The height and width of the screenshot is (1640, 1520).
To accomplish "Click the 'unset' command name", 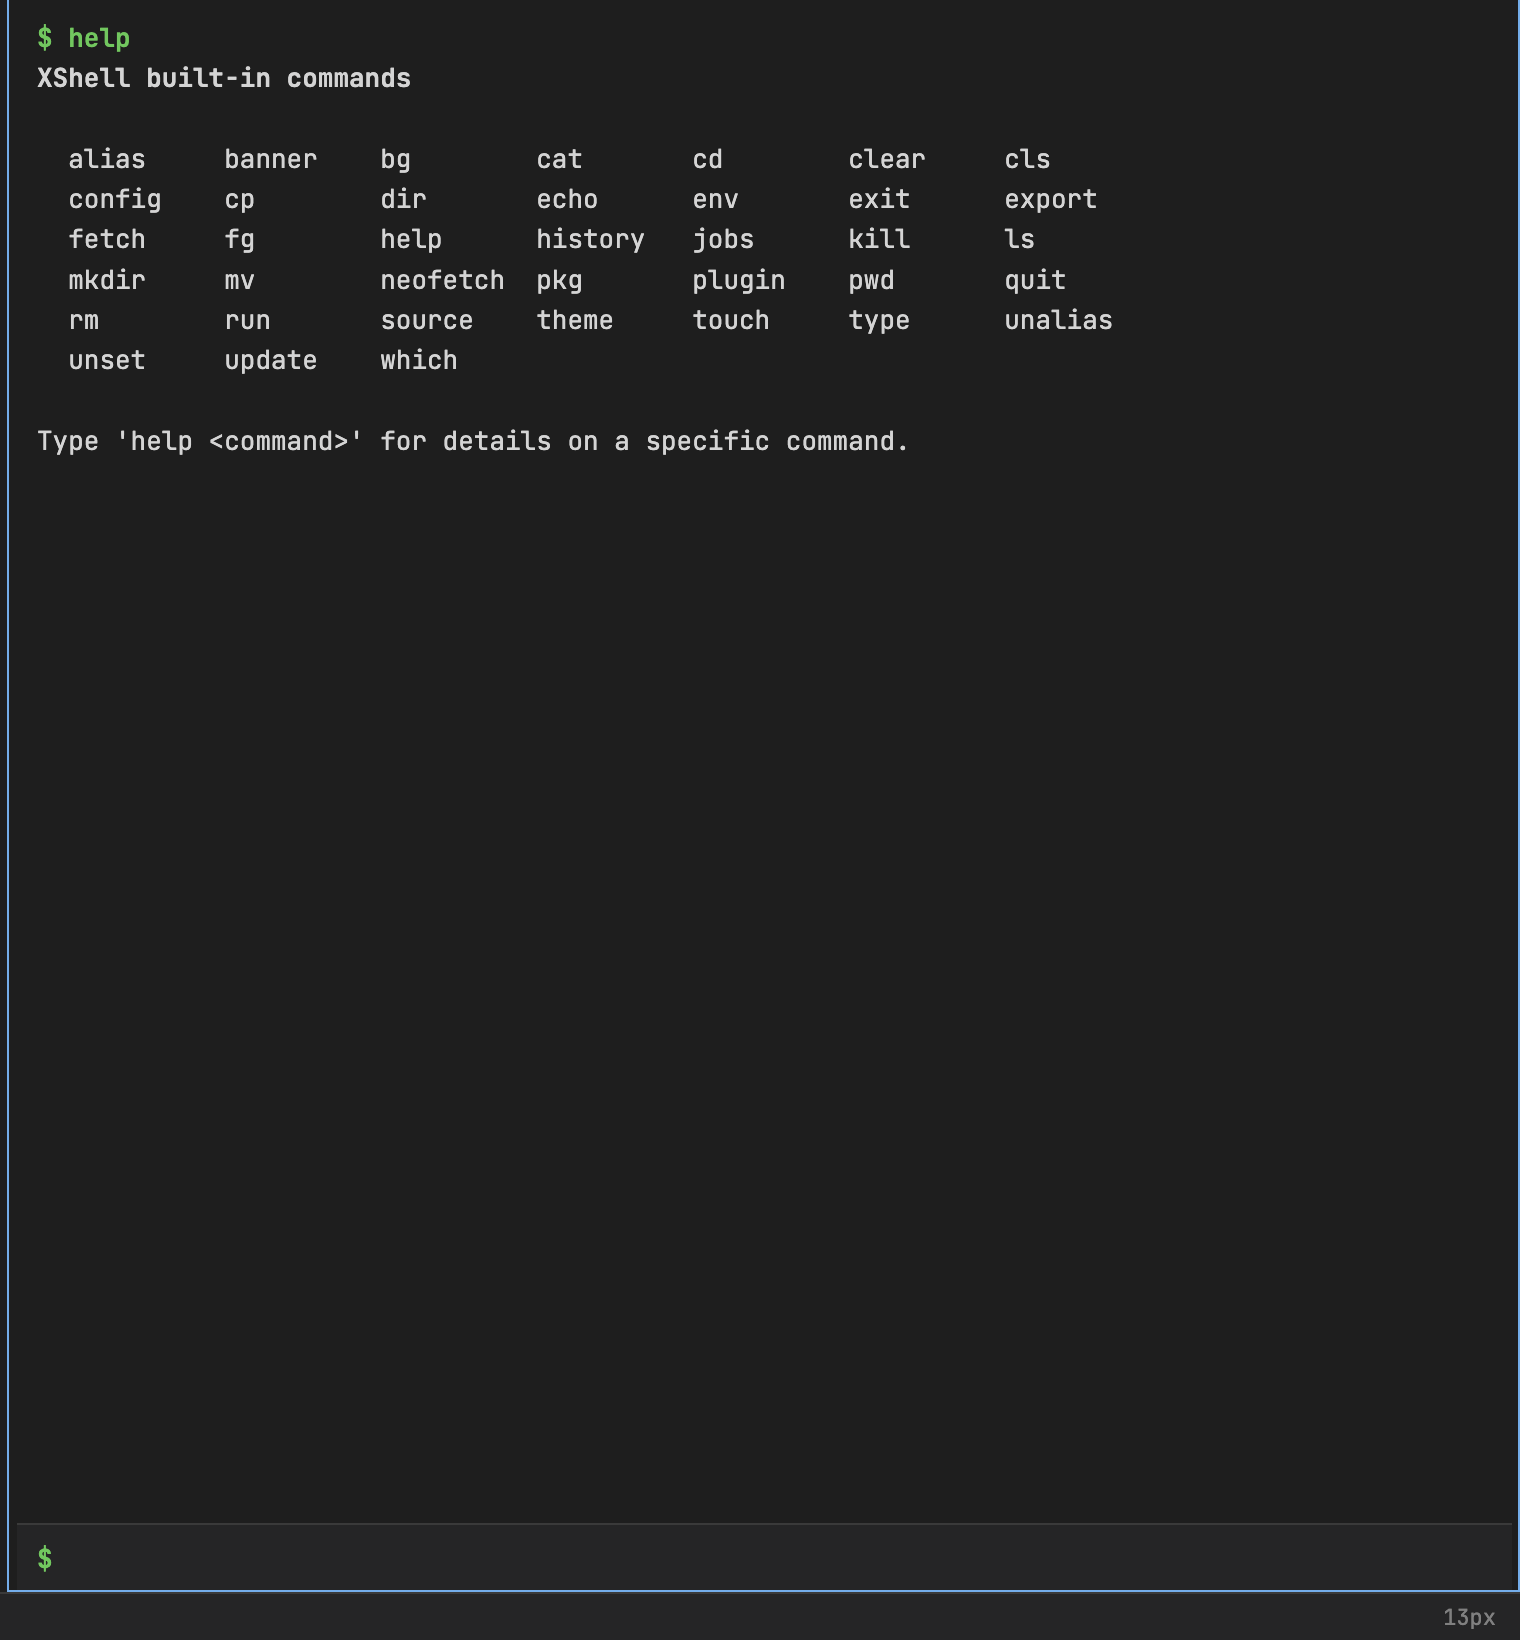I will (107, 361).
